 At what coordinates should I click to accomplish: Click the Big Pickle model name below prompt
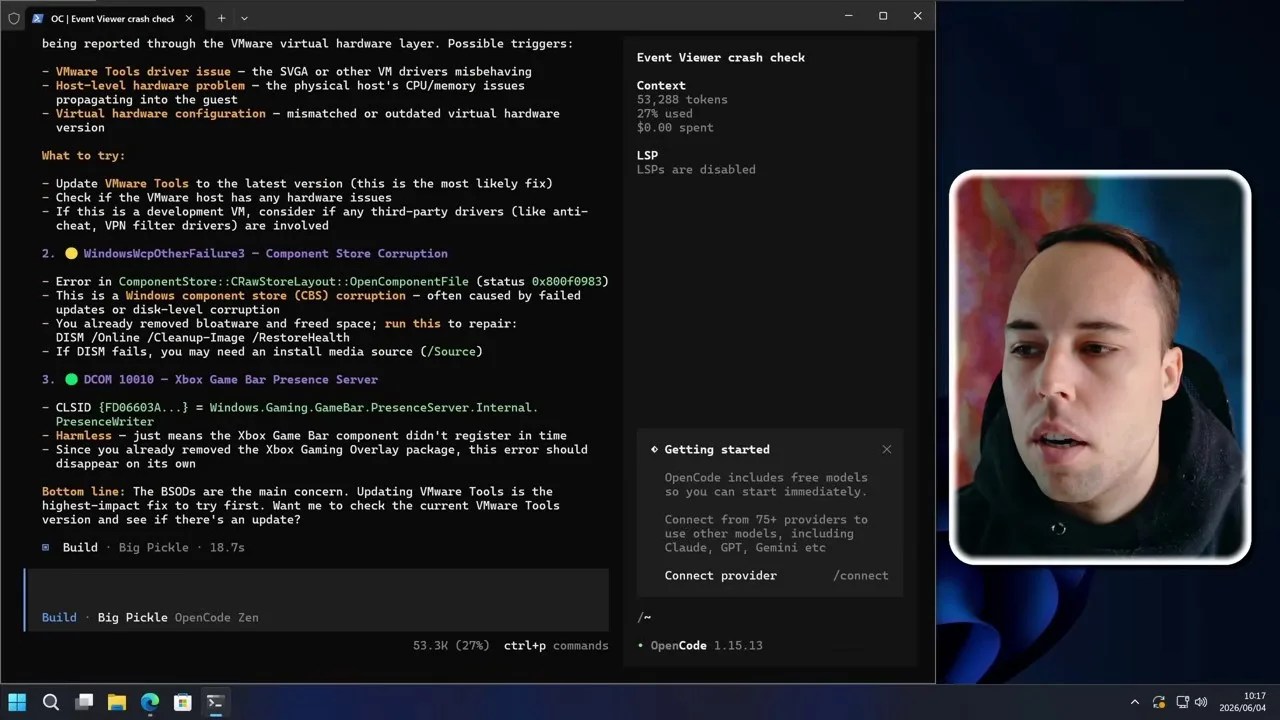(x=132, y=617)
